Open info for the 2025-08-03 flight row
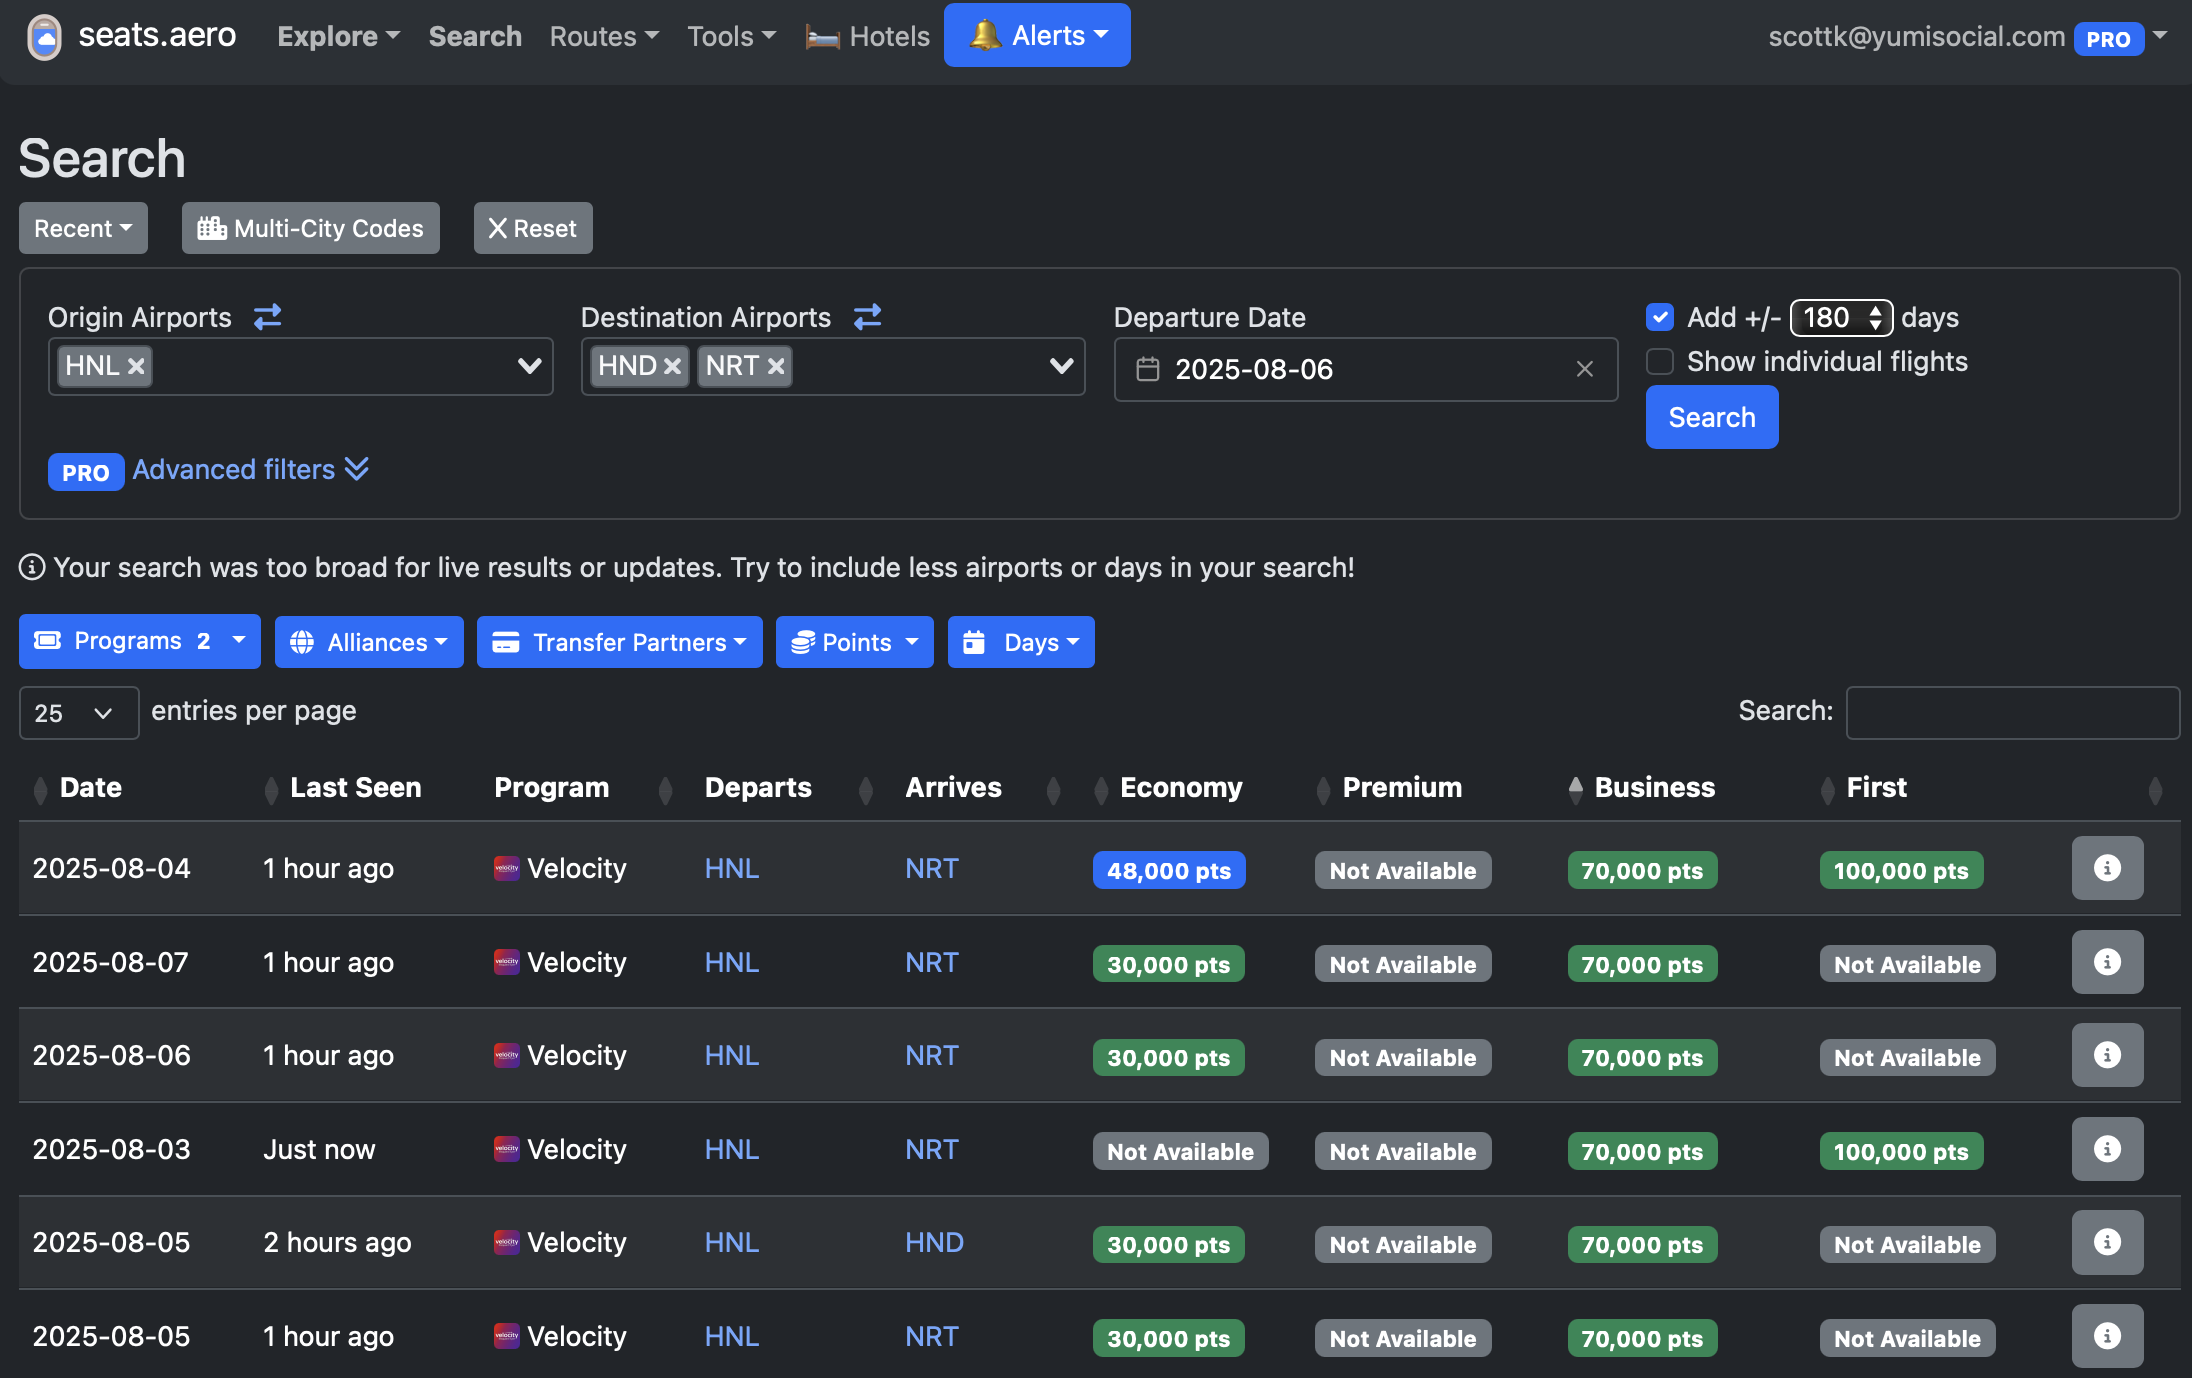Viewport: 2192px width, 1378px height. 2107,1149
